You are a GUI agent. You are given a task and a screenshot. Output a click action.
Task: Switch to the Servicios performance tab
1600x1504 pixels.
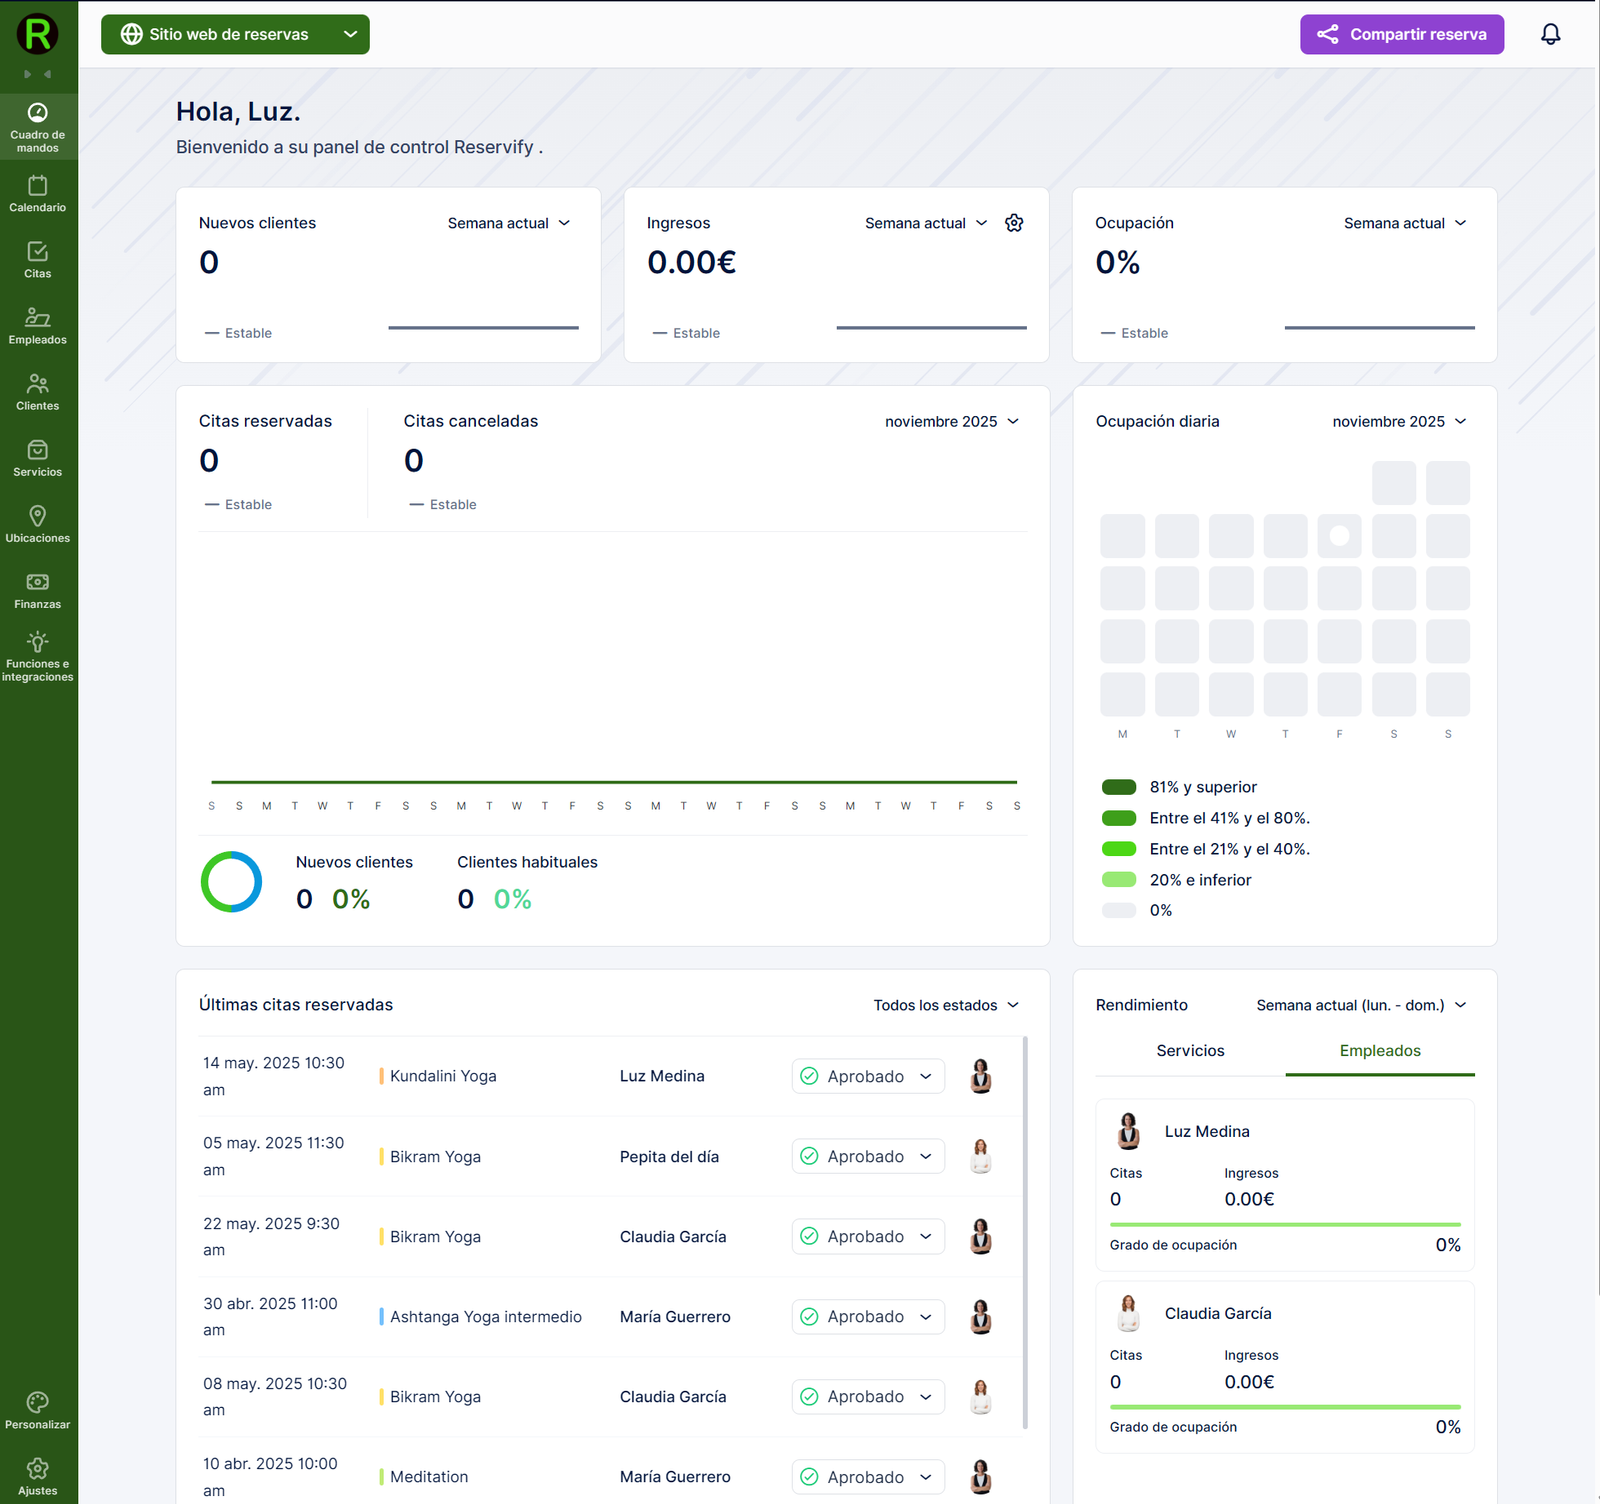point(1190,1051)
